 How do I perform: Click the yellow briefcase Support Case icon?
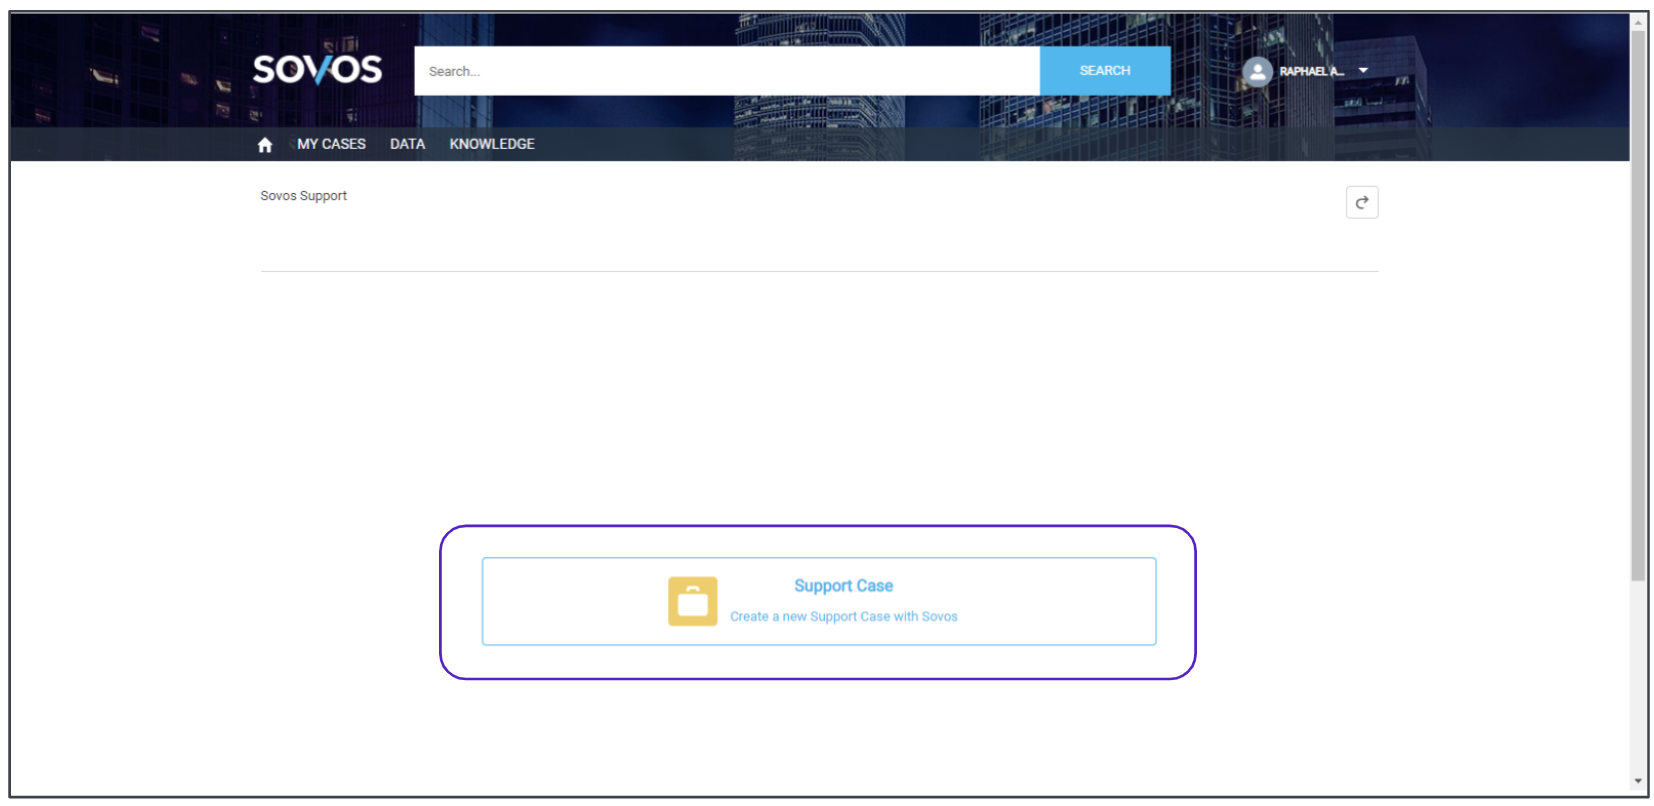(x=692, y=601)
